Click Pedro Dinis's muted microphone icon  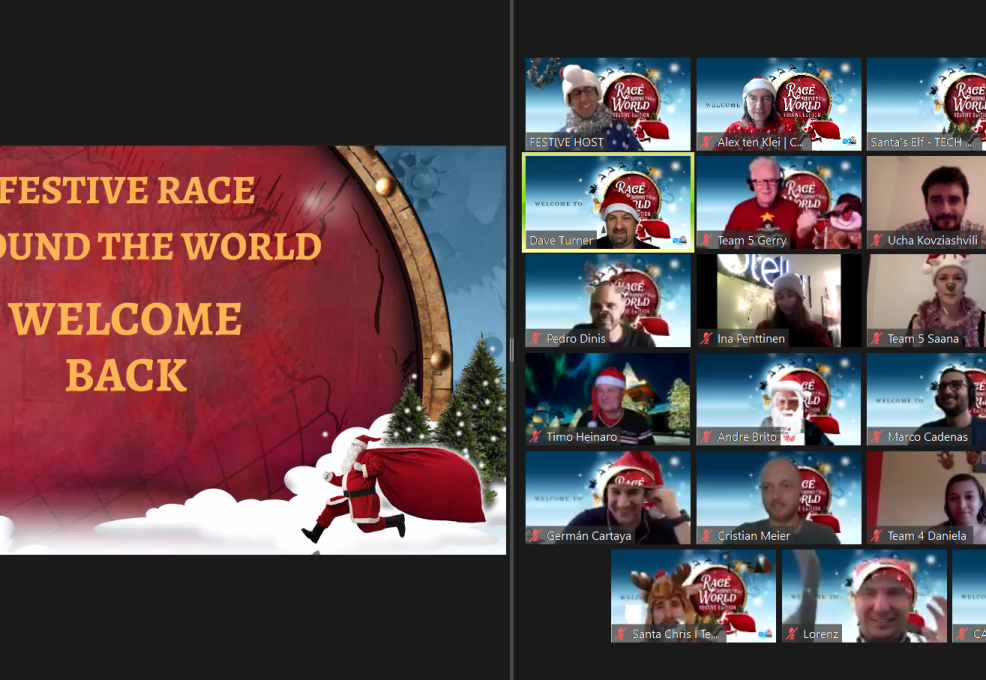(x=536, y=339)
